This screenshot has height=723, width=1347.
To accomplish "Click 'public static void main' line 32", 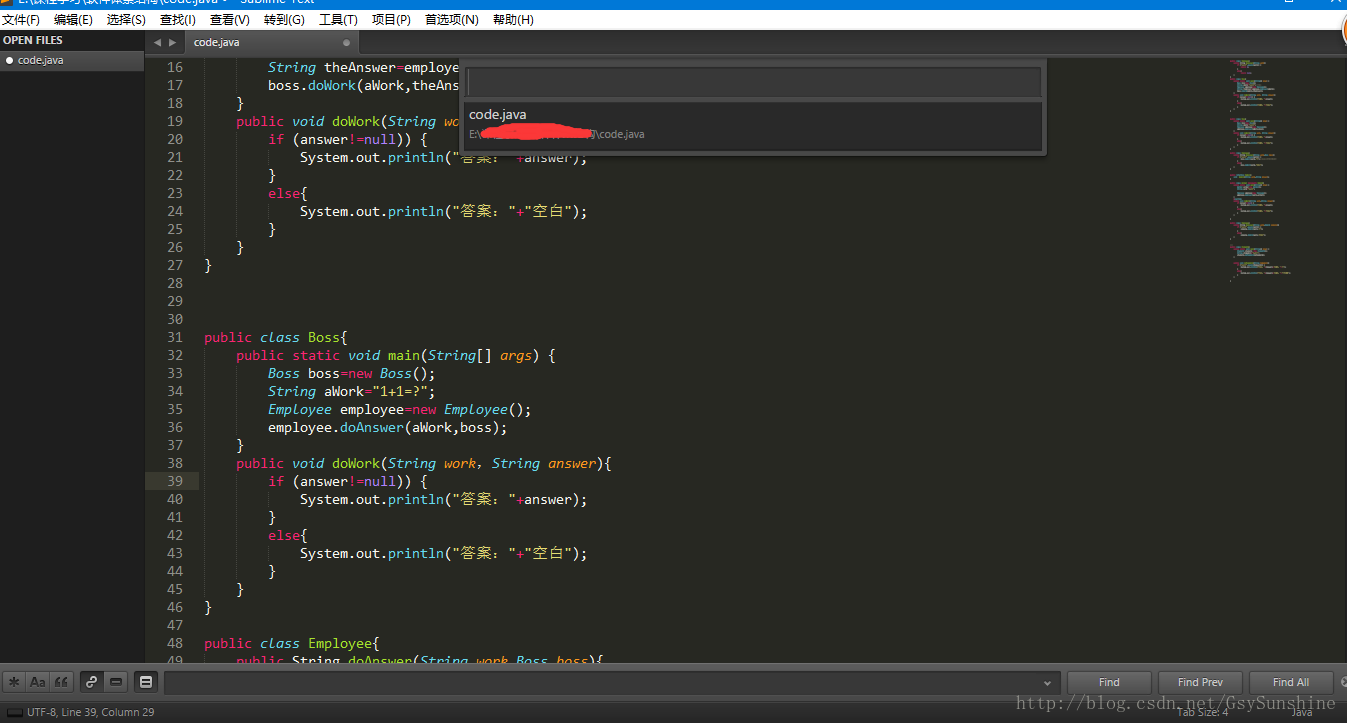I will tap(396, 355).
